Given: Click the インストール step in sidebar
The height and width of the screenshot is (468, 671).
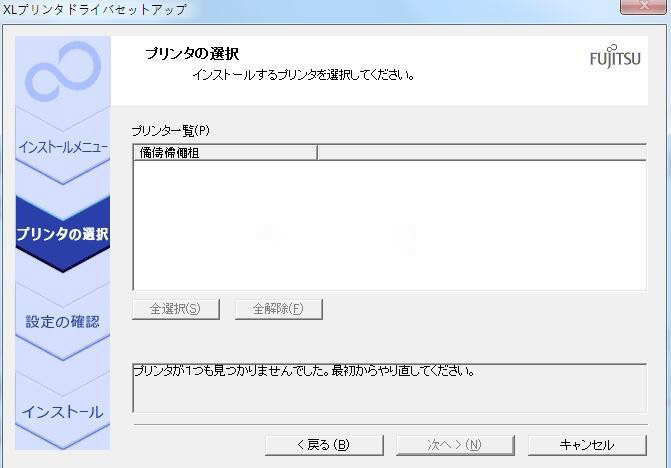Looking at the screenshot, I should point(62,412).
